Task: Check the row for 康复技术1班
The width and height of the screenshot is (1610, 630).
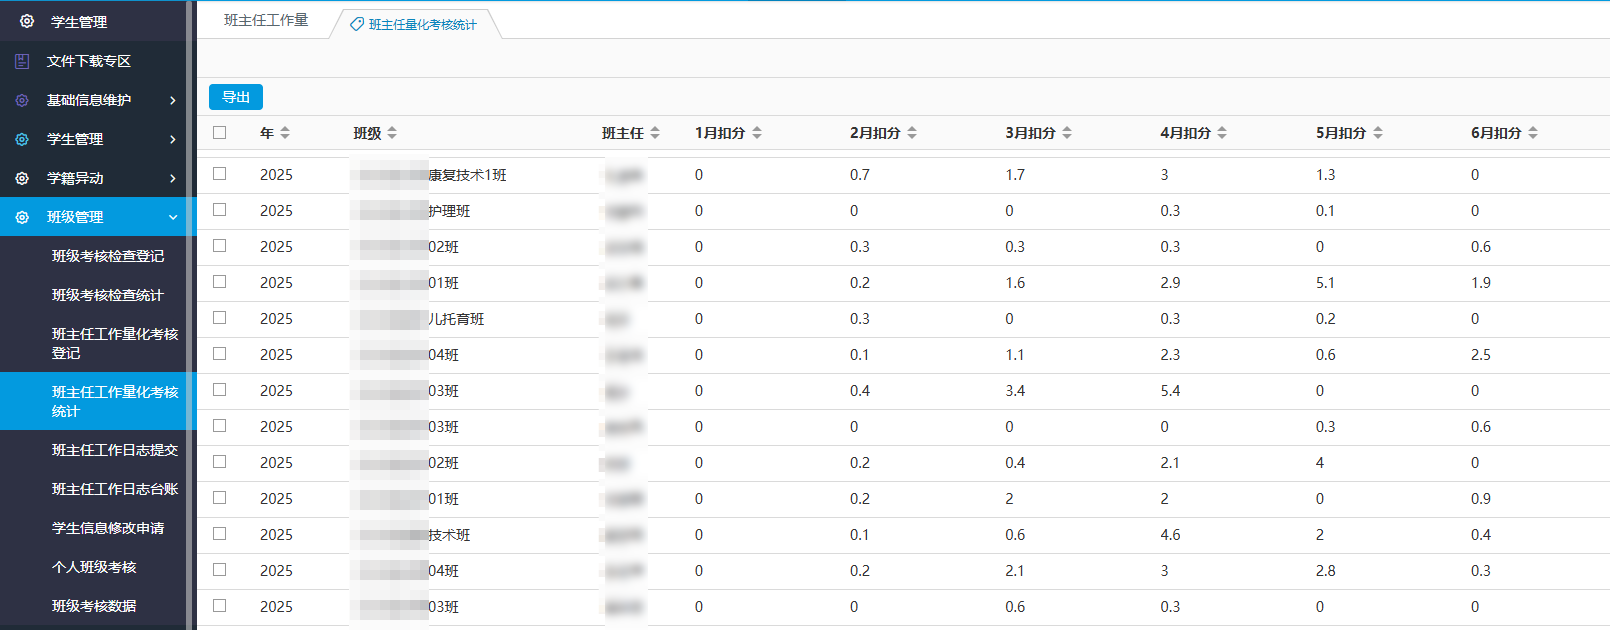Action: coord(220,174)
